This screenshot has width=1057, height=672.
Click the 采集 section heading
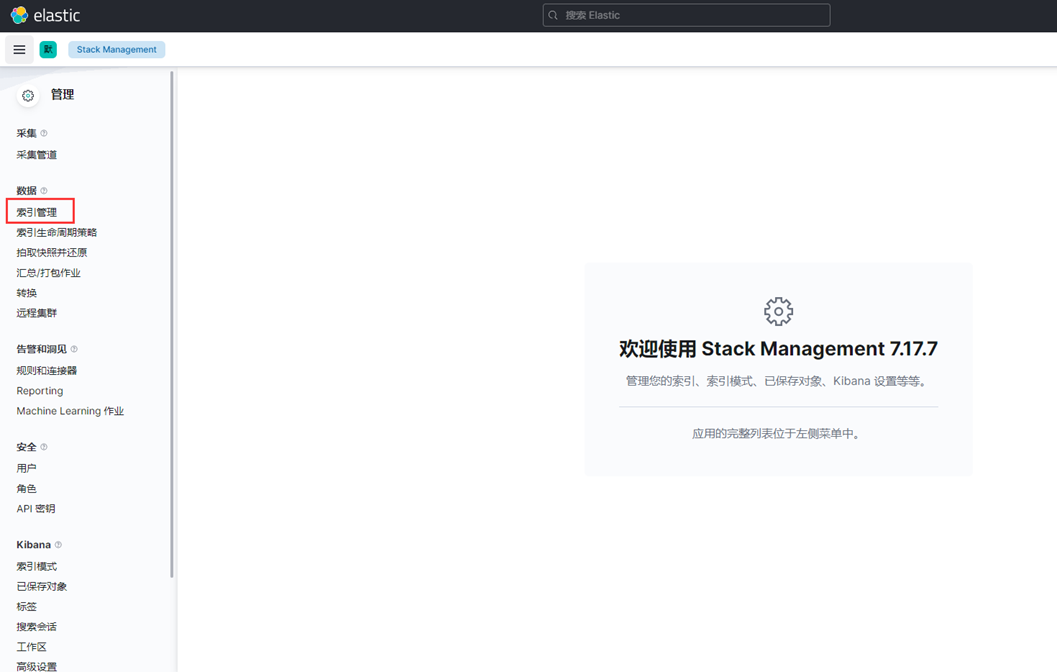tap(26, 133)
